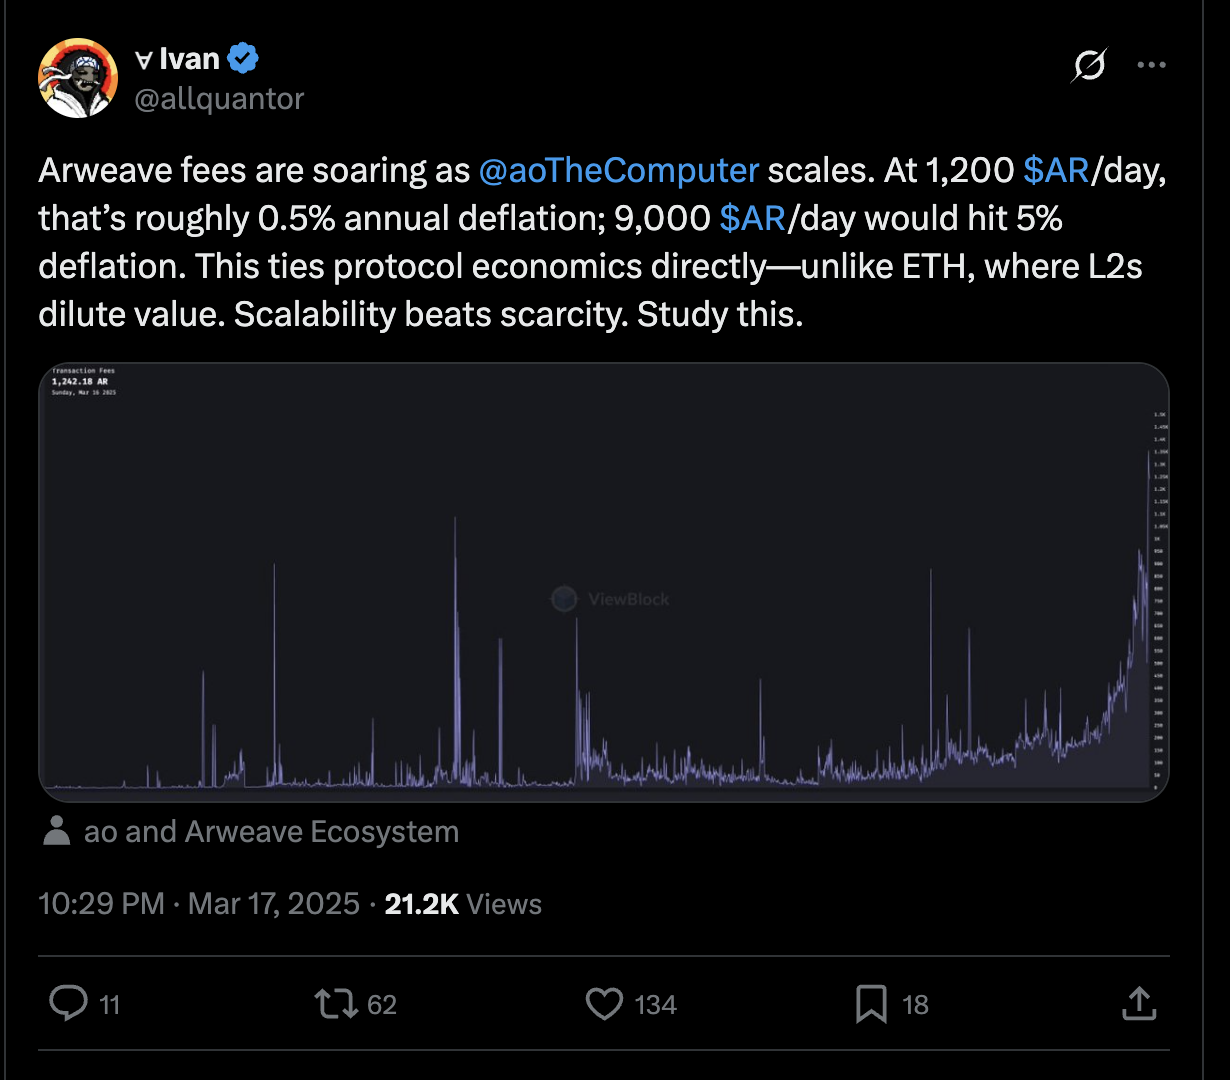Like the post with the heart icon
1230x1080 pixels.
pyautogui.click(x=604, y=1003)
